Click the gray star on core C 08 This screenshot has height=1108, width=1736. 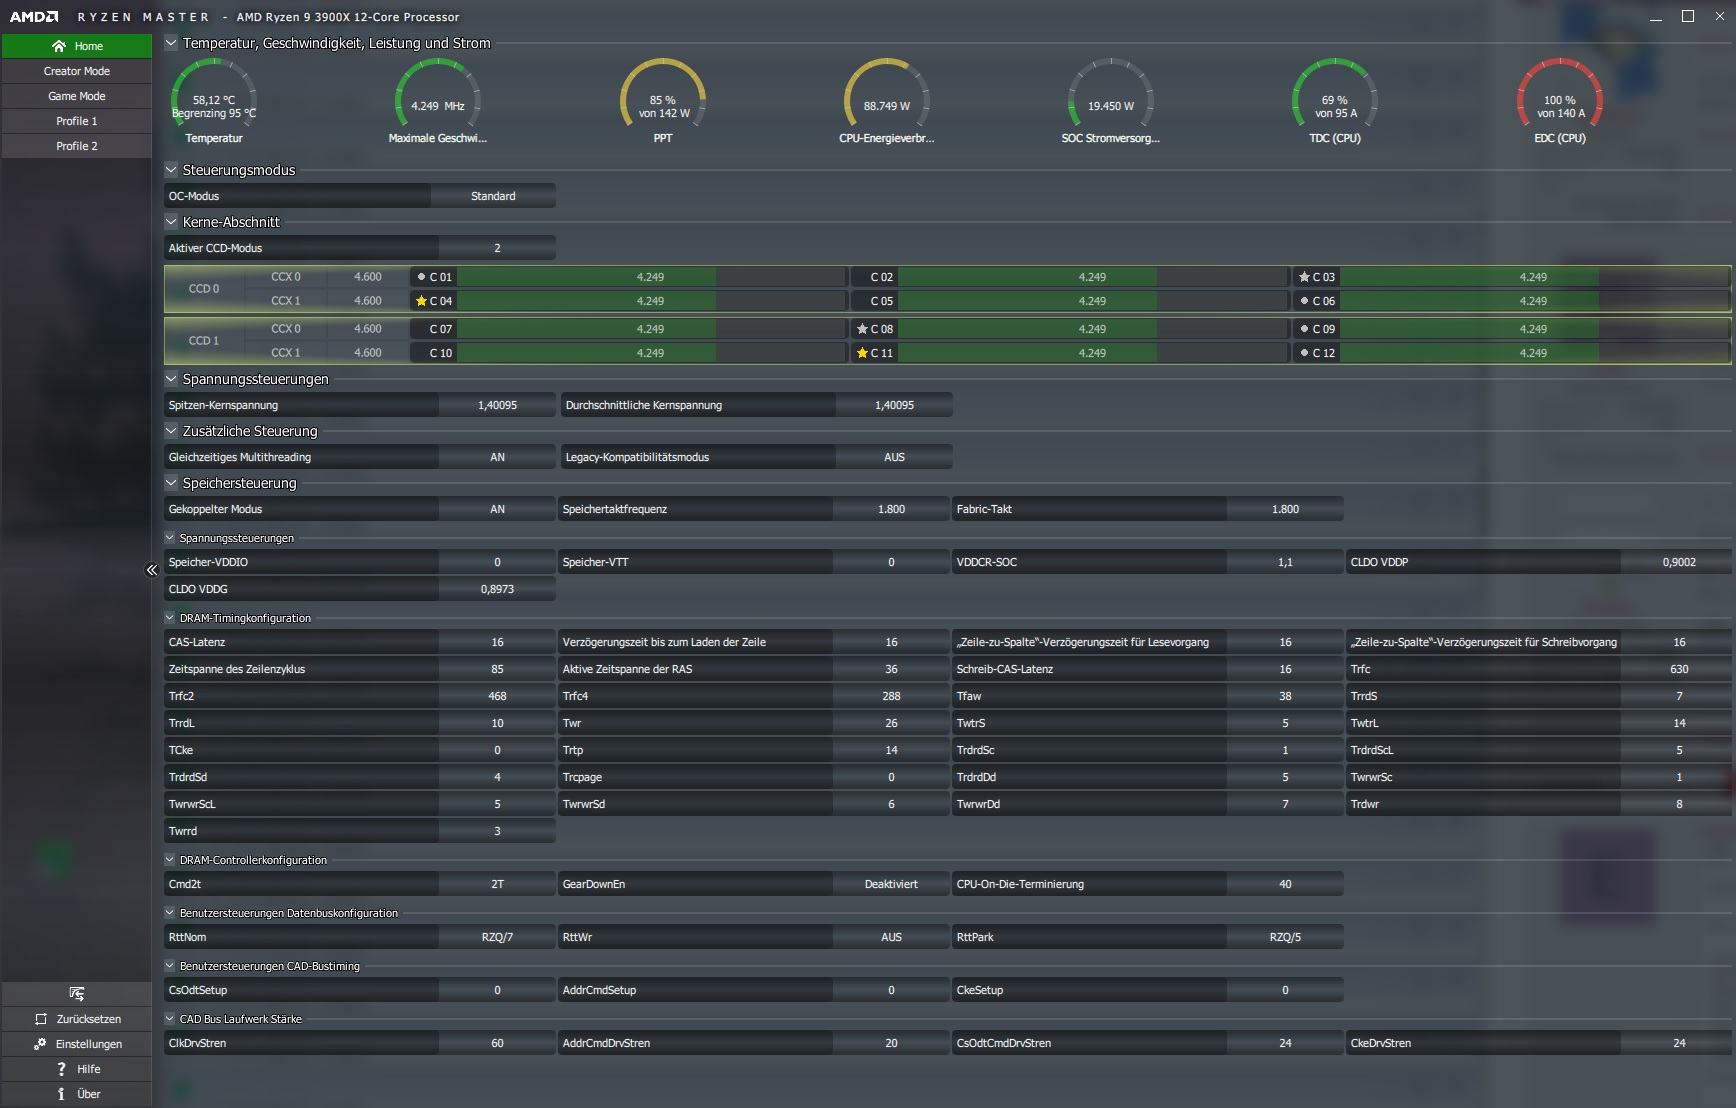[x=862, y=329]
